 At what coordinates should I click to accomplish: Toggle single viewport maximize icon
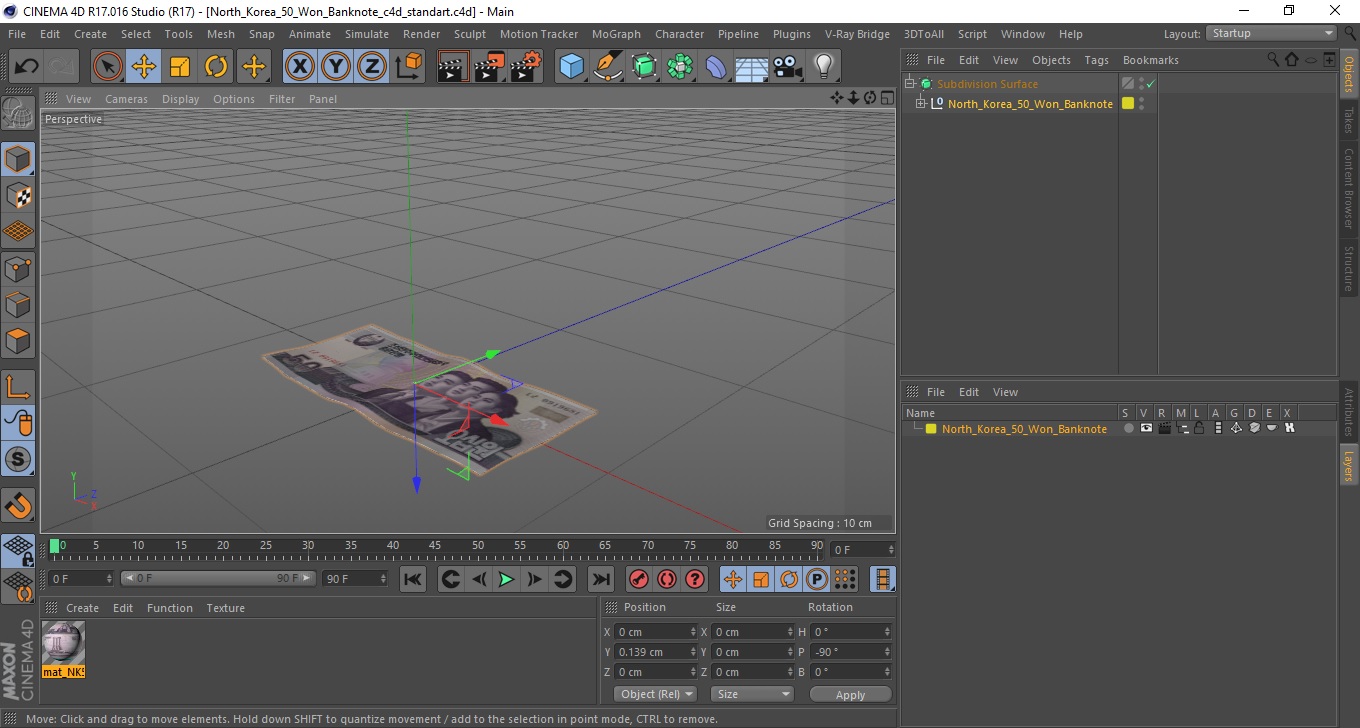click(x=887, y=98)
